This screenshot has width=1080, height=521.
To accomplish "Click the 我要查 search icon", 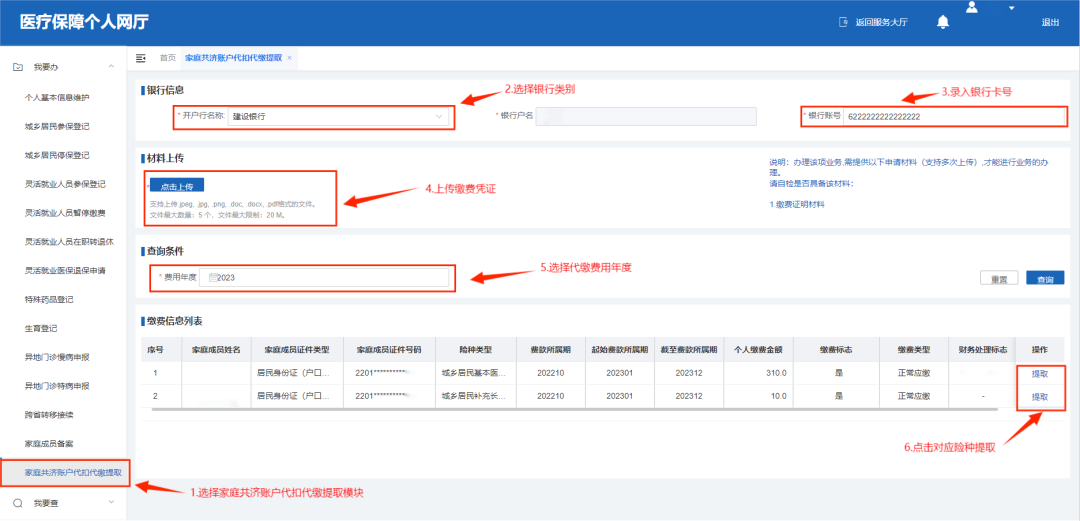I will 17,503.
